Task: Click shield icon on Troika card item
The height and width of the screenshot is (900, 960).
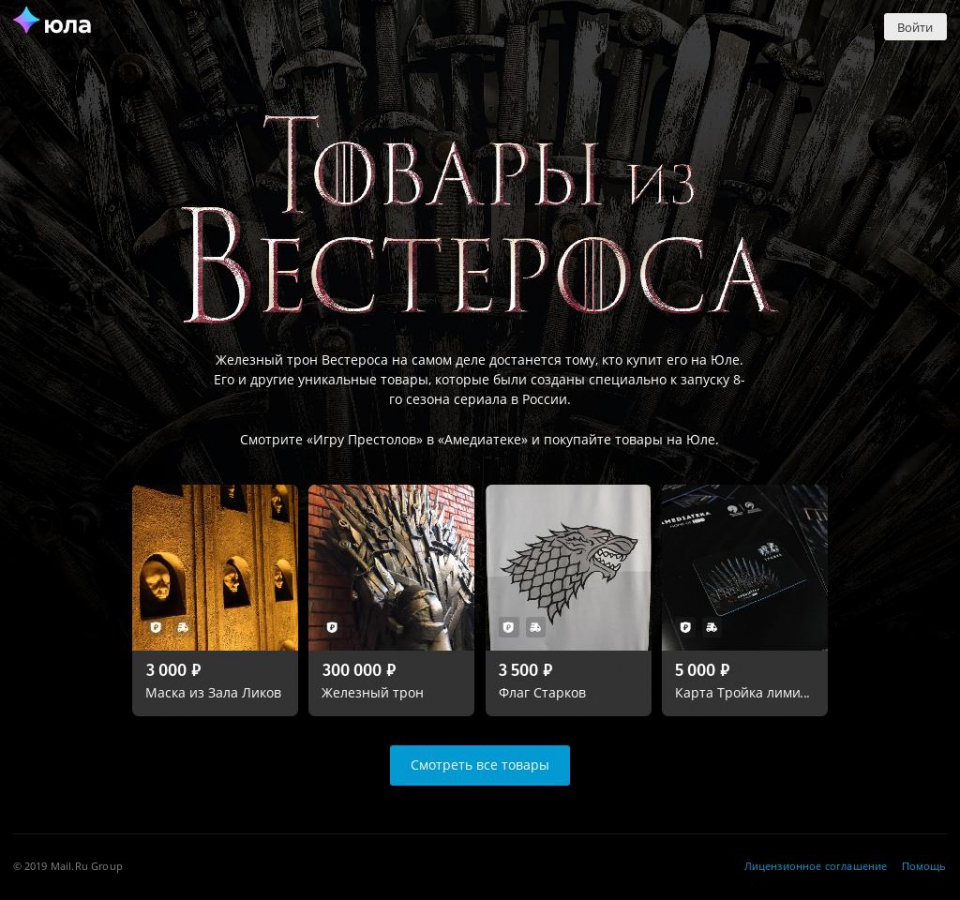Action: click(x=685, y=628)
